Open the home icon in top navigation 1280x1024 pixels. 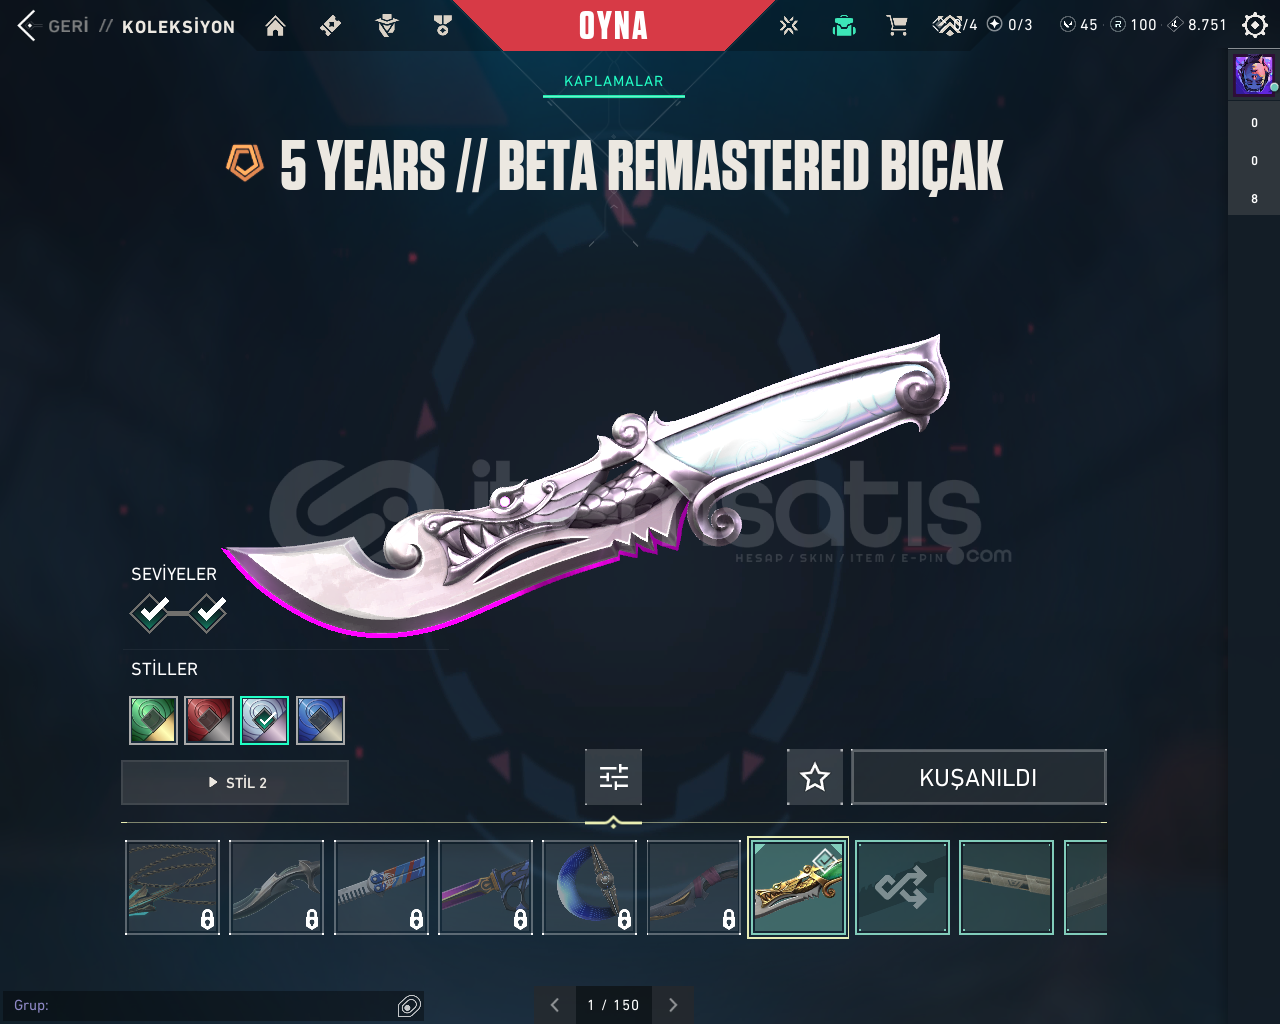(x=275, y=26)
